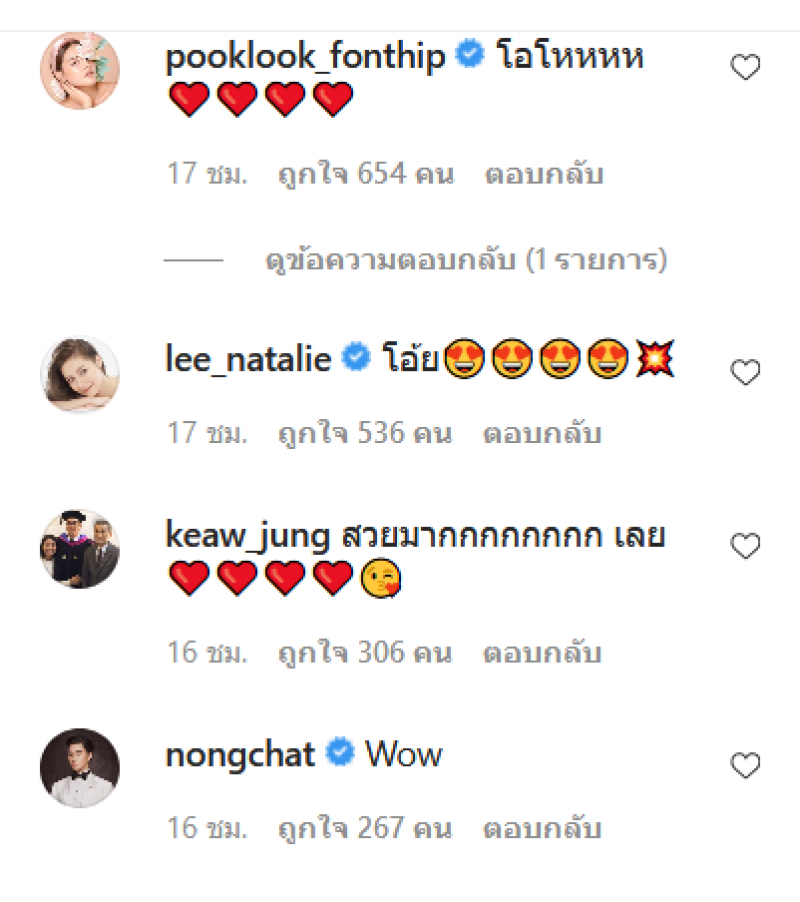This screenshot has width=800, height=902.
Task: View nongchat's profile picture
Action: tap(80, 768)
